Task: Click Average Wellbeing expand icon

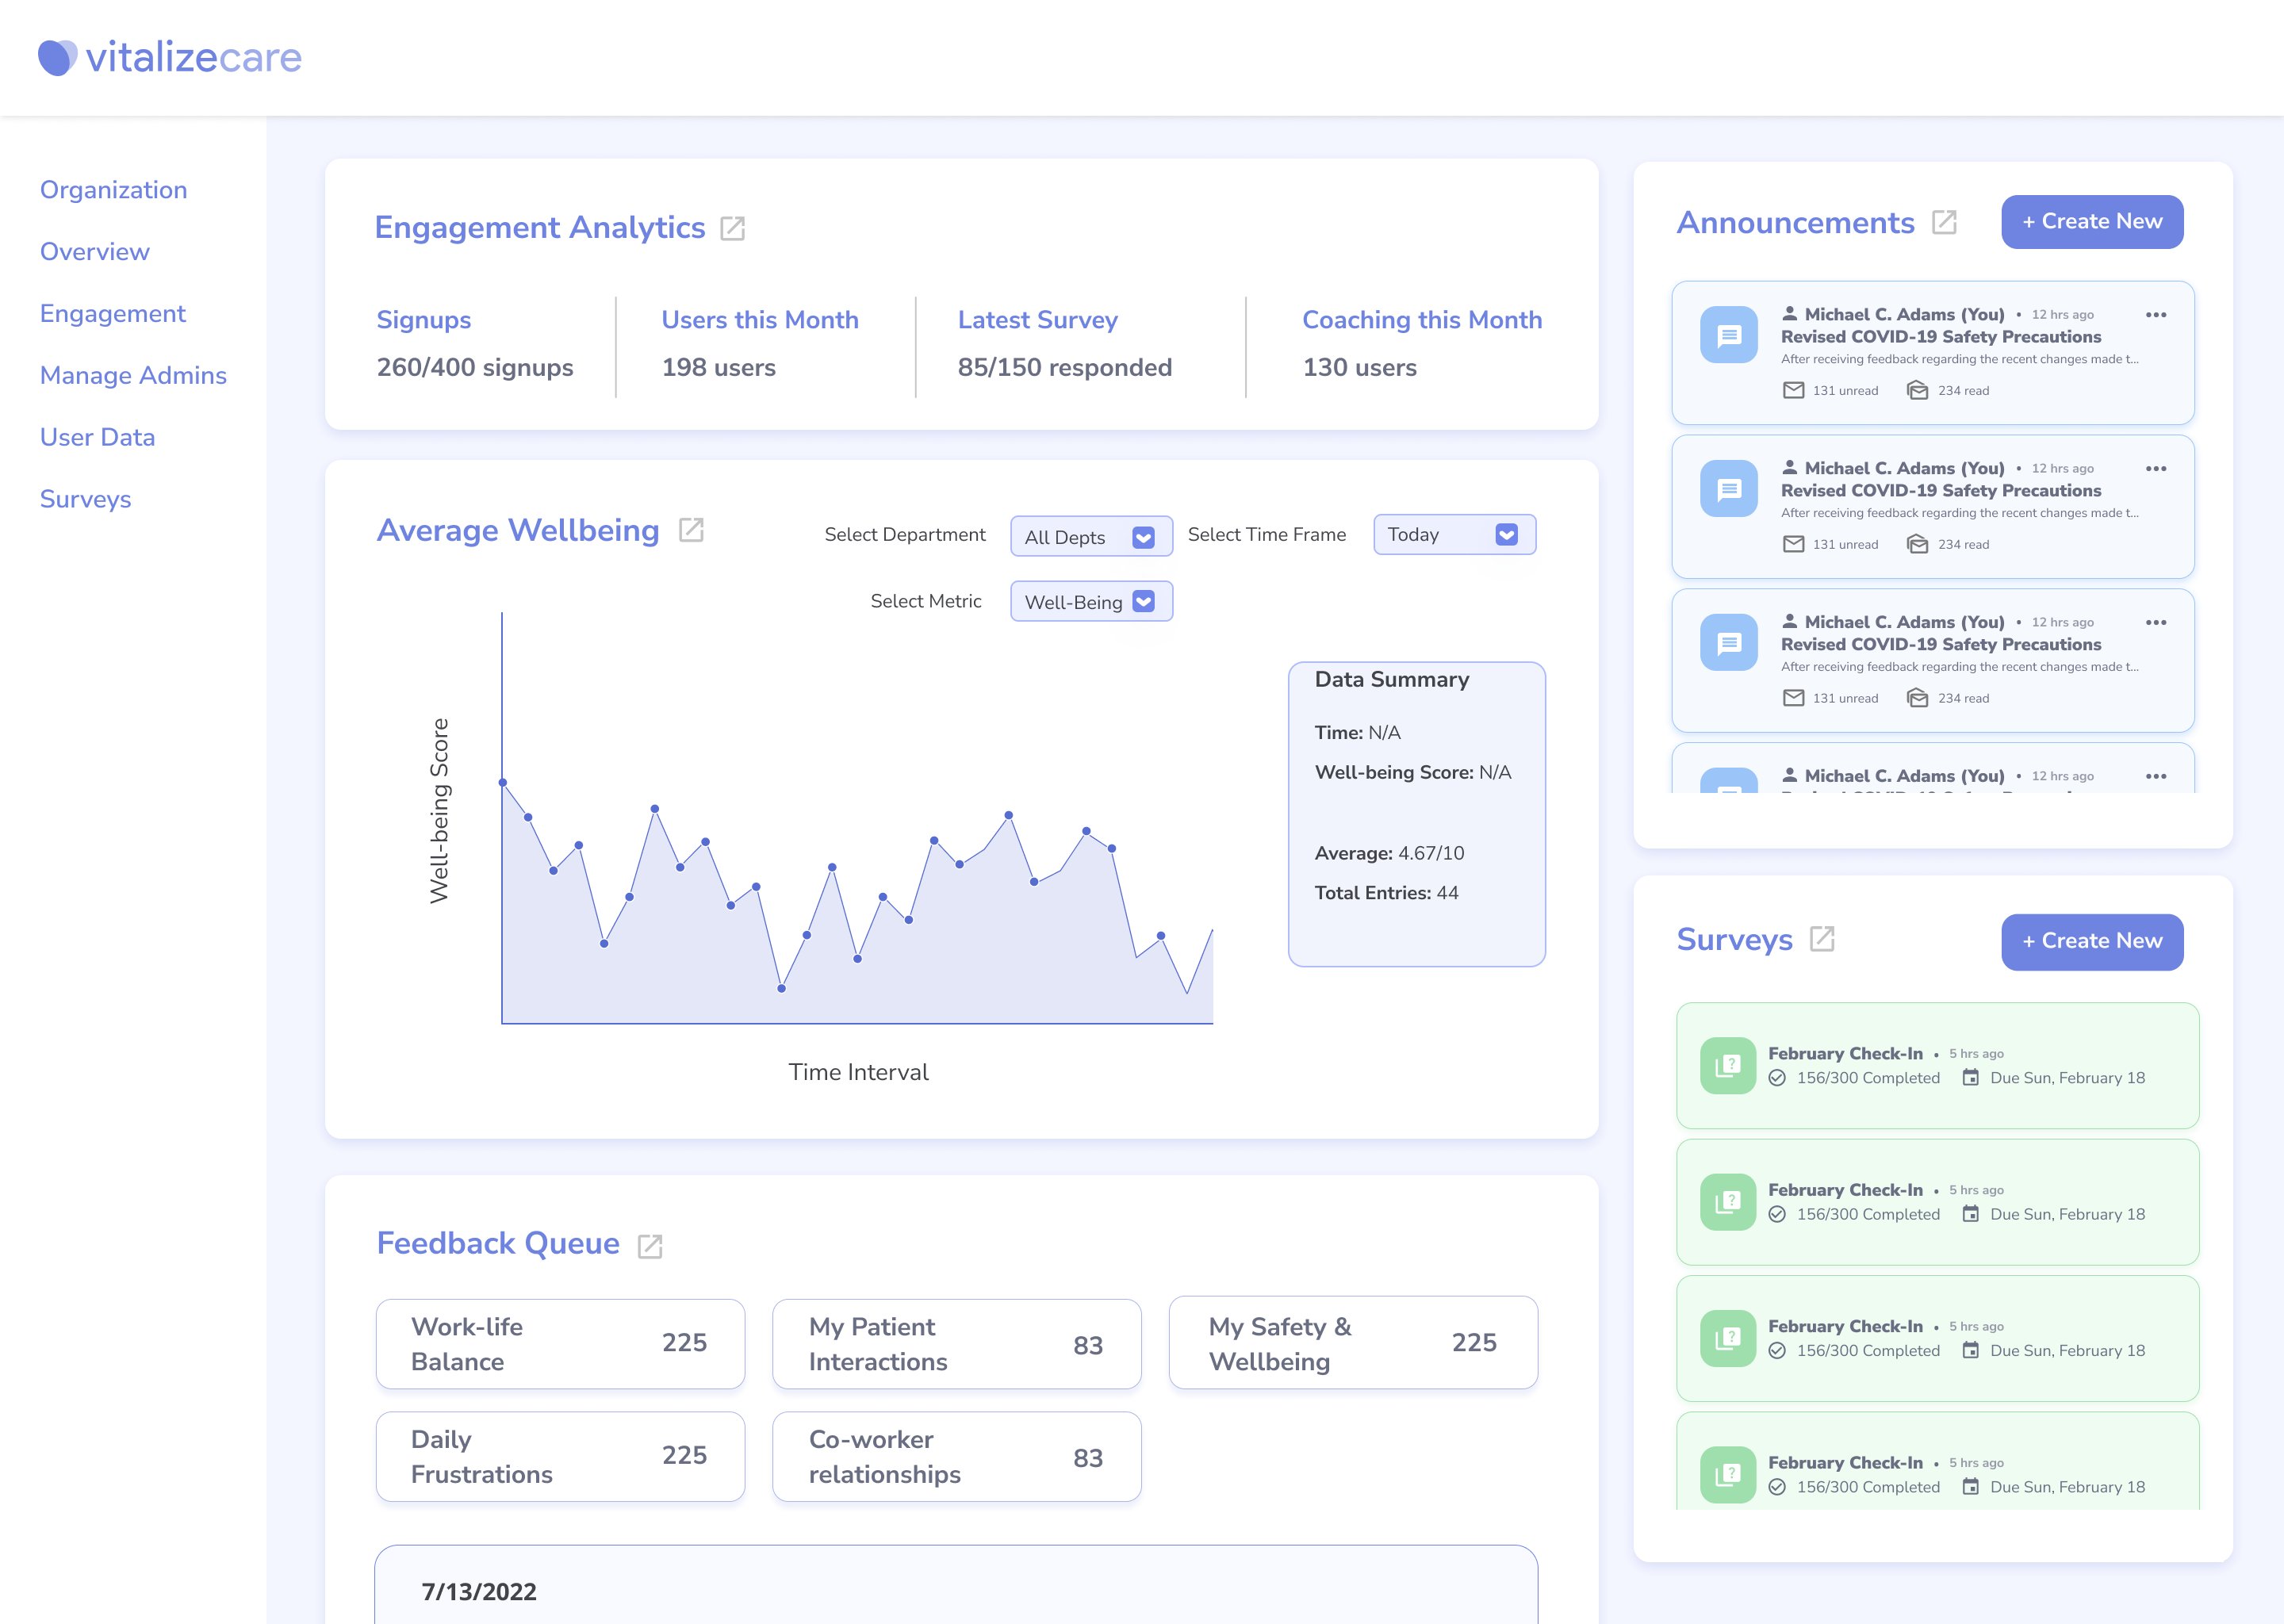Action: click(x=691, y=530)
